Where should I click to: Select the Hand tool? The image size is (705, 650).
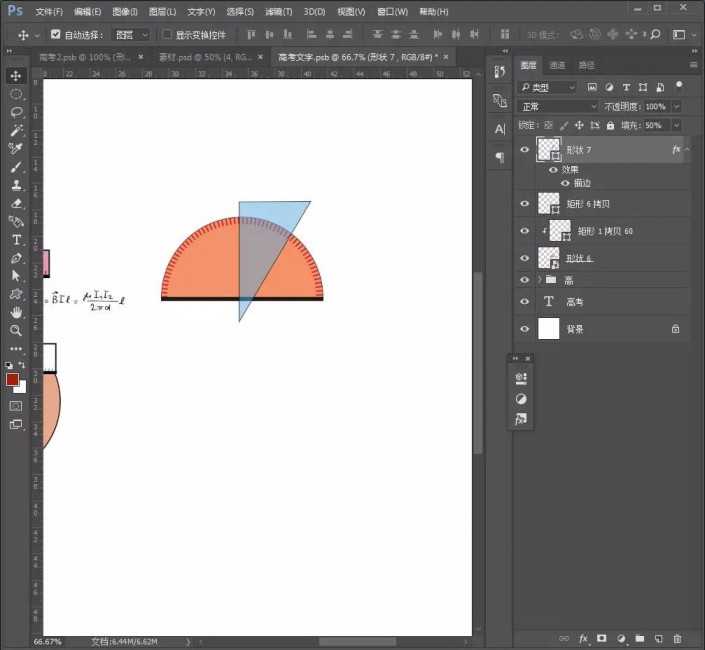(16, 312)
